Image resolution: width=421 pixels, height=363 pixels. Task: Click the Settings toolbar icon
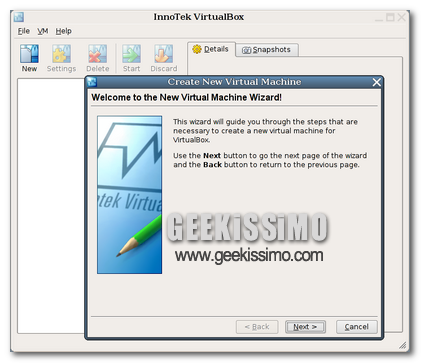(61, 54)
